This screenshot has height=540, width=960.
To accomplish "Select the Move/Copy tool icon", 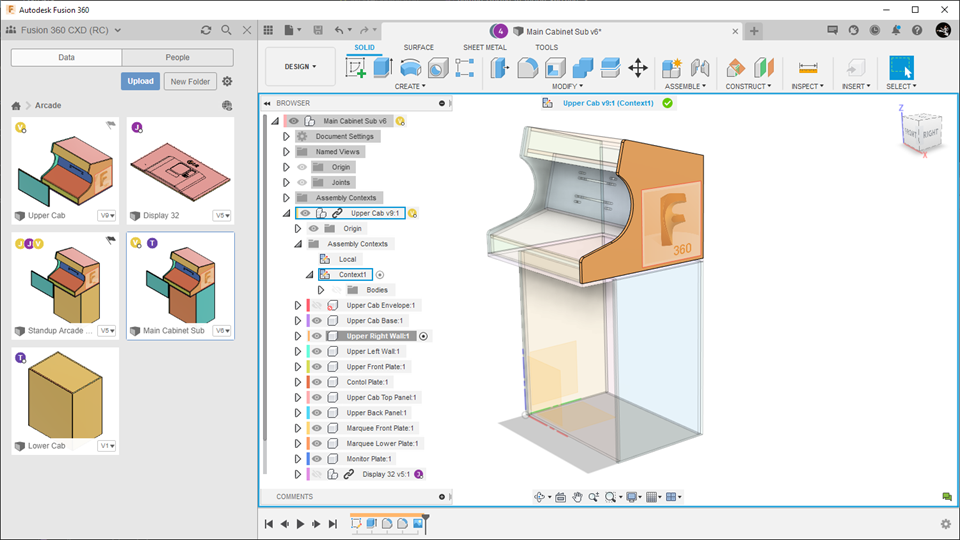I will (638, 68).
